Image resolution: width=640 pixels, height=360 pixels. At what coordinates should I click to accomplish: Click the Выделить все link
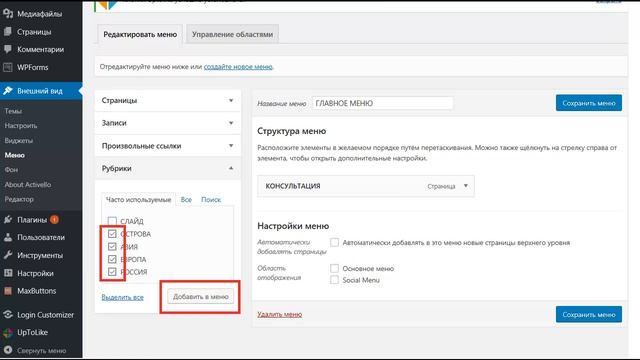pyautogui.click(x=122, y=297)
